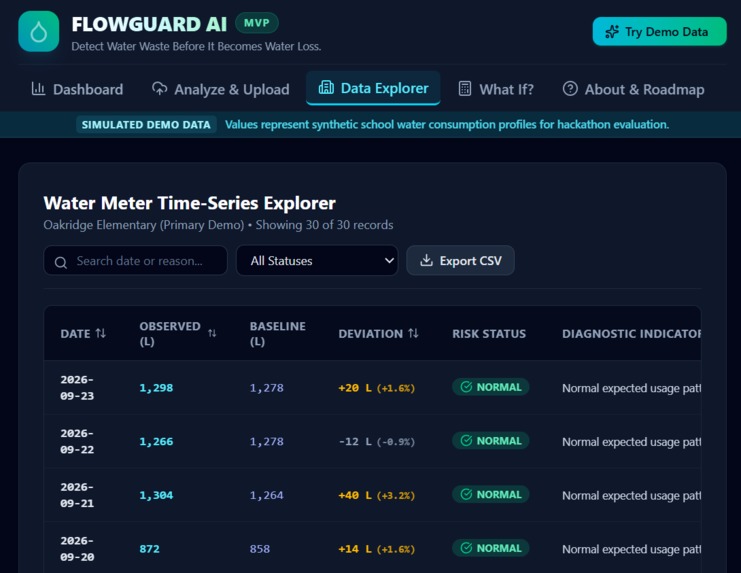Open the Dashboard tab
The width and height of the screenshot is (741, 573).
point(77,89)
